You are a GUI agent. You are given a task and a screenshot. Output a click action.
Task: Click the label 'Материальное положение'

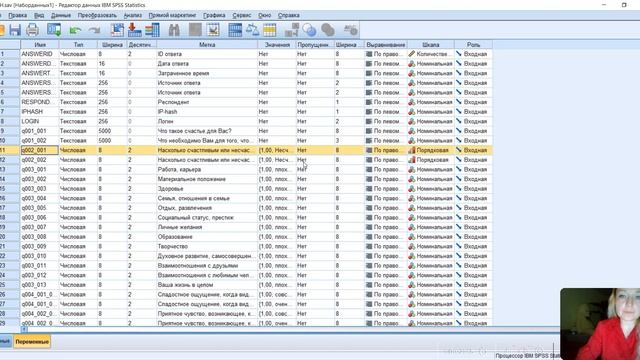[191, 179]
